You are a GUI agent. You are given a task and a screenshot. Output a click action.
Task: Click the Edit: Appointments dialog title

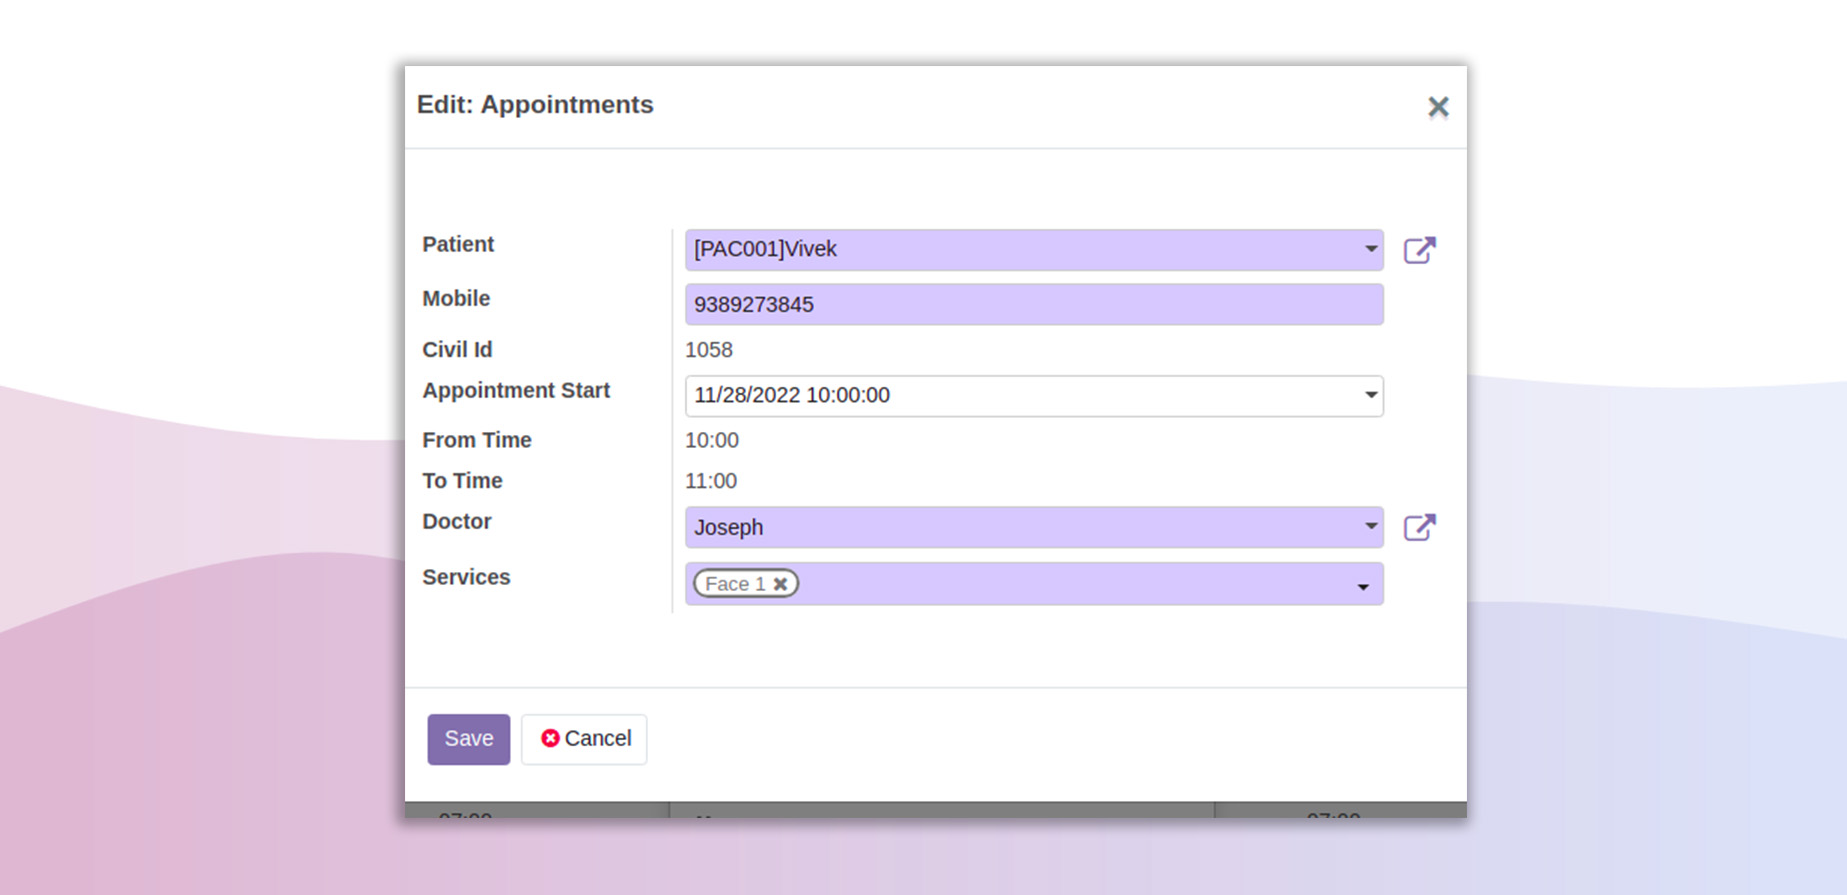coord(535,105)
